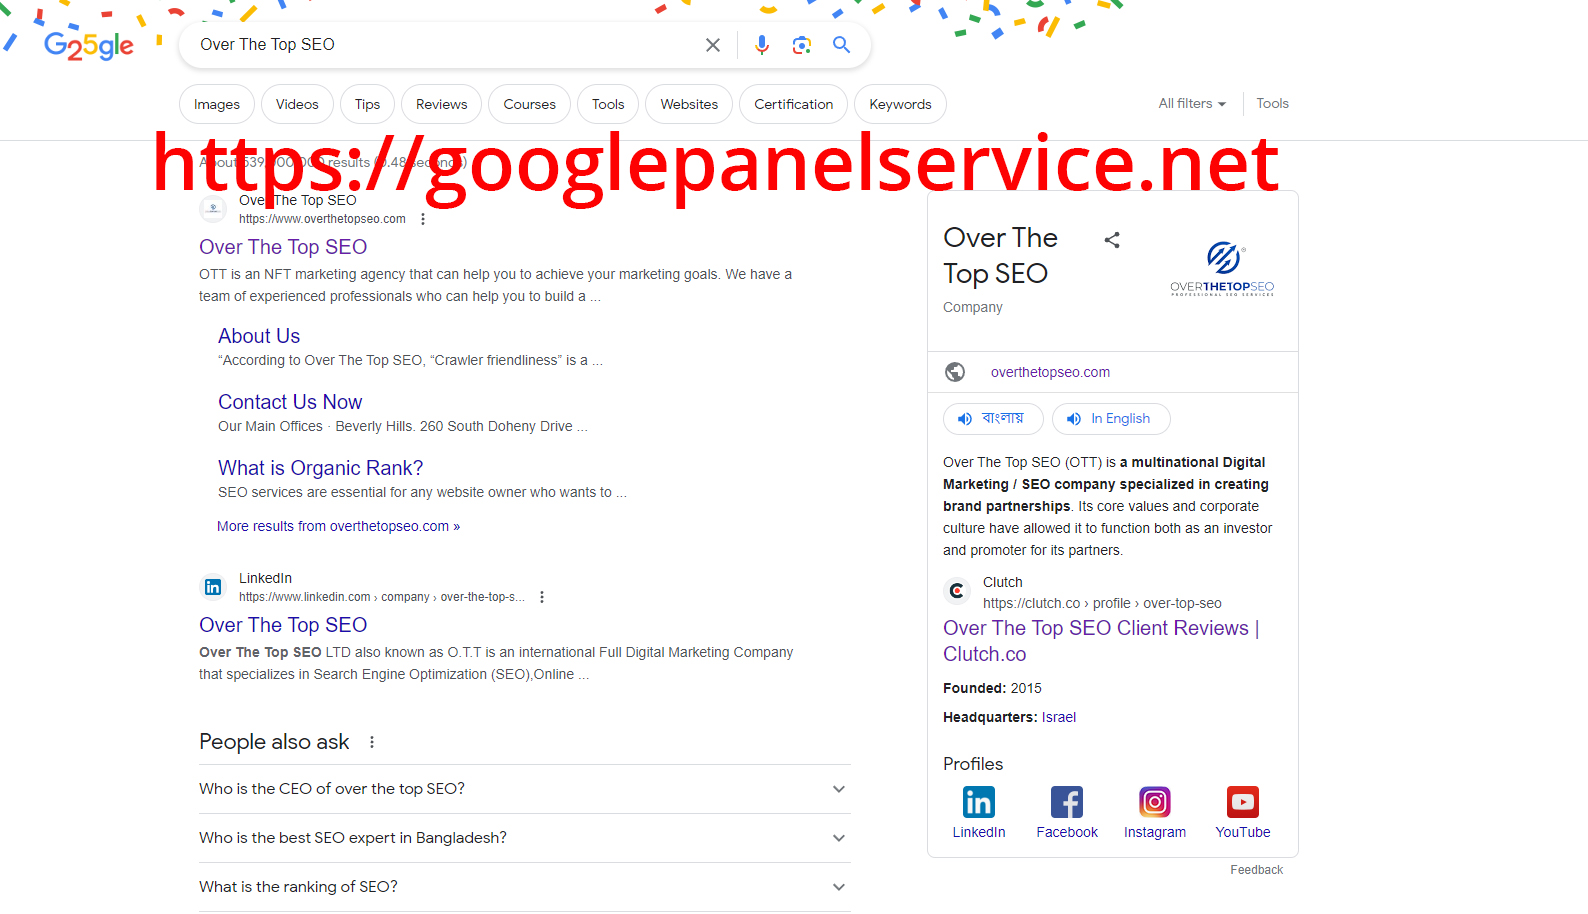Select the Certification filter chip
This screenshot has width=1588, height=914.
pyautogui.click(x=793, y=104)
